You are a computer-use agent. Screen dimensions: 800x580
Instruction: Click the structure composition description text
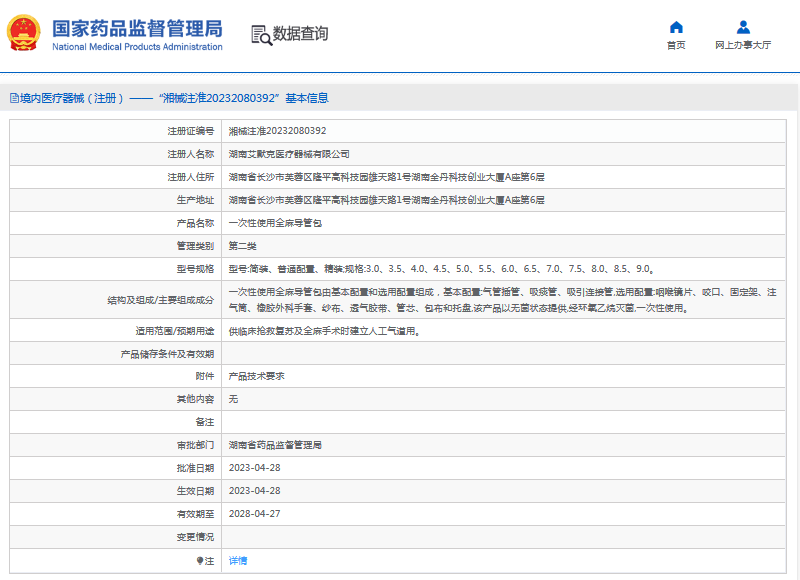(x=503, y=300)
